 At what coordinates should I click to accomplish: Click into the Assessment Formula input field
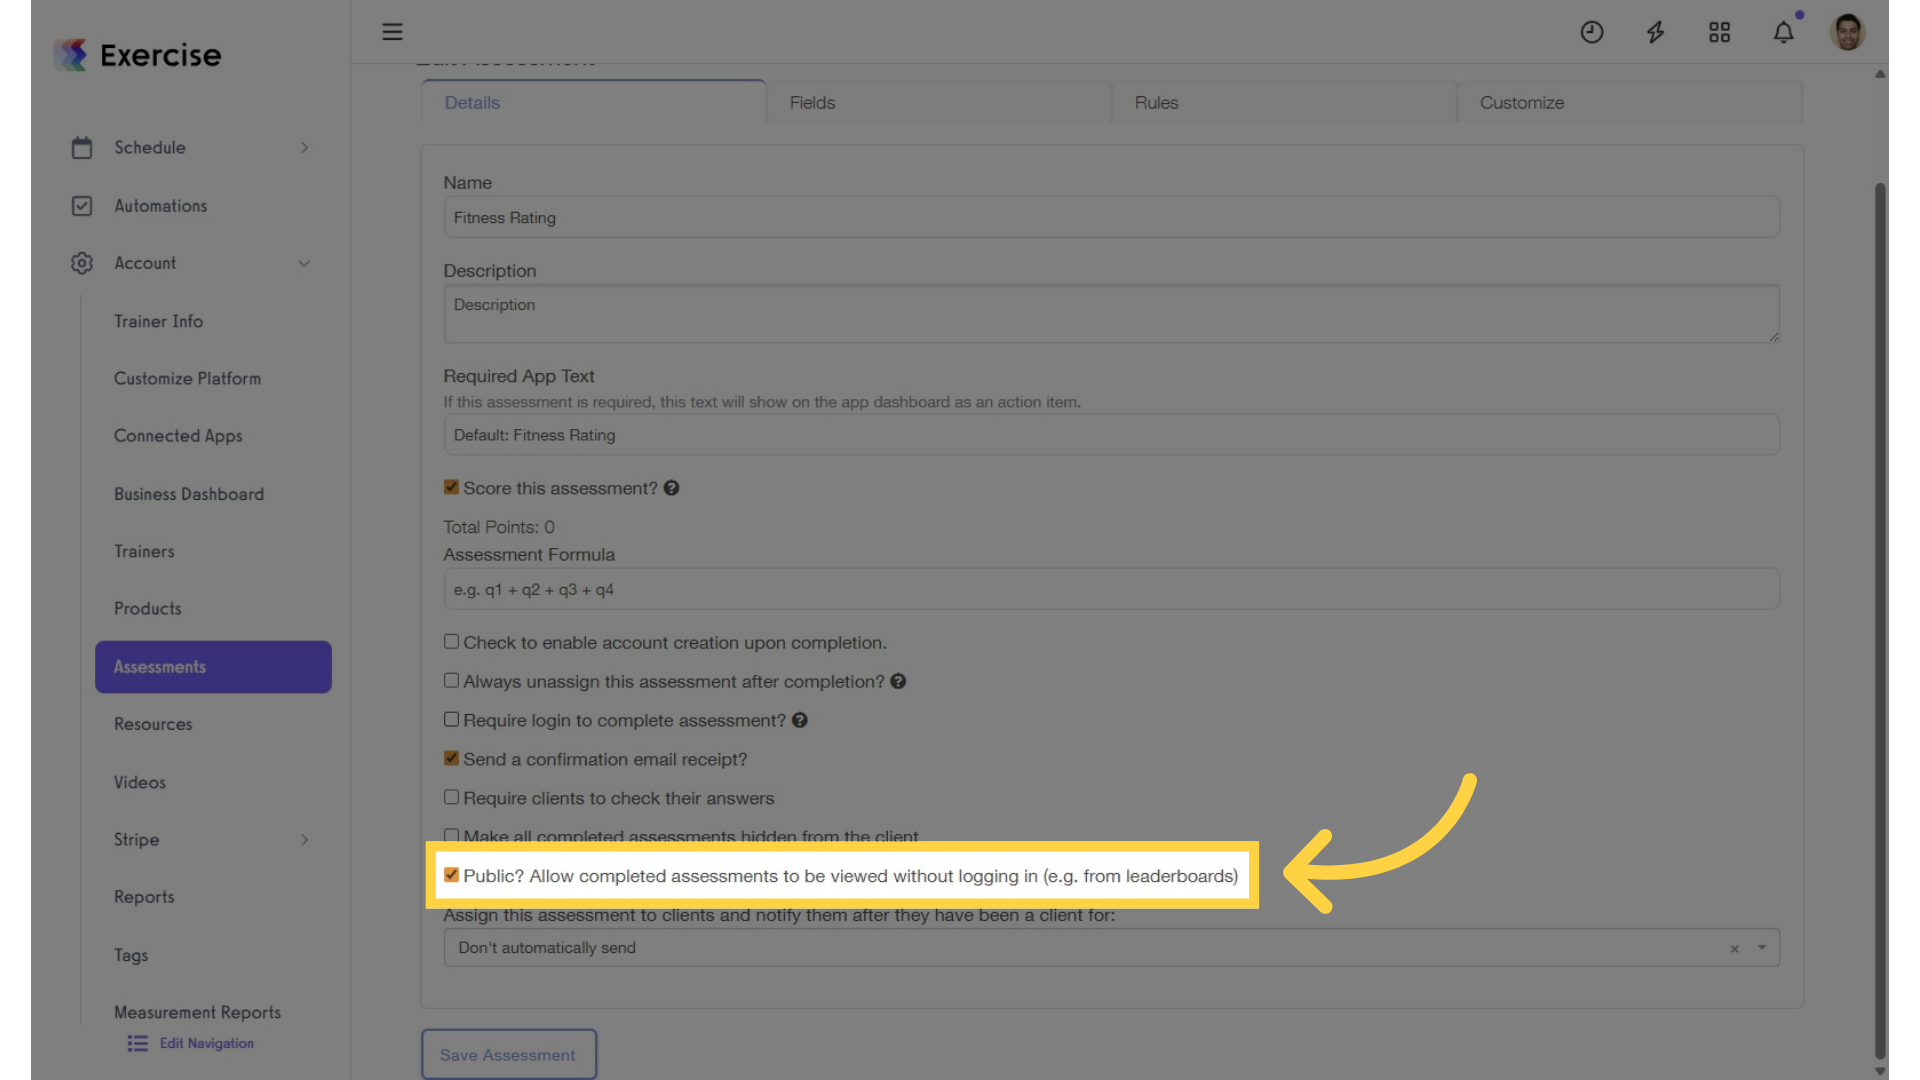tap(1111, 589)
